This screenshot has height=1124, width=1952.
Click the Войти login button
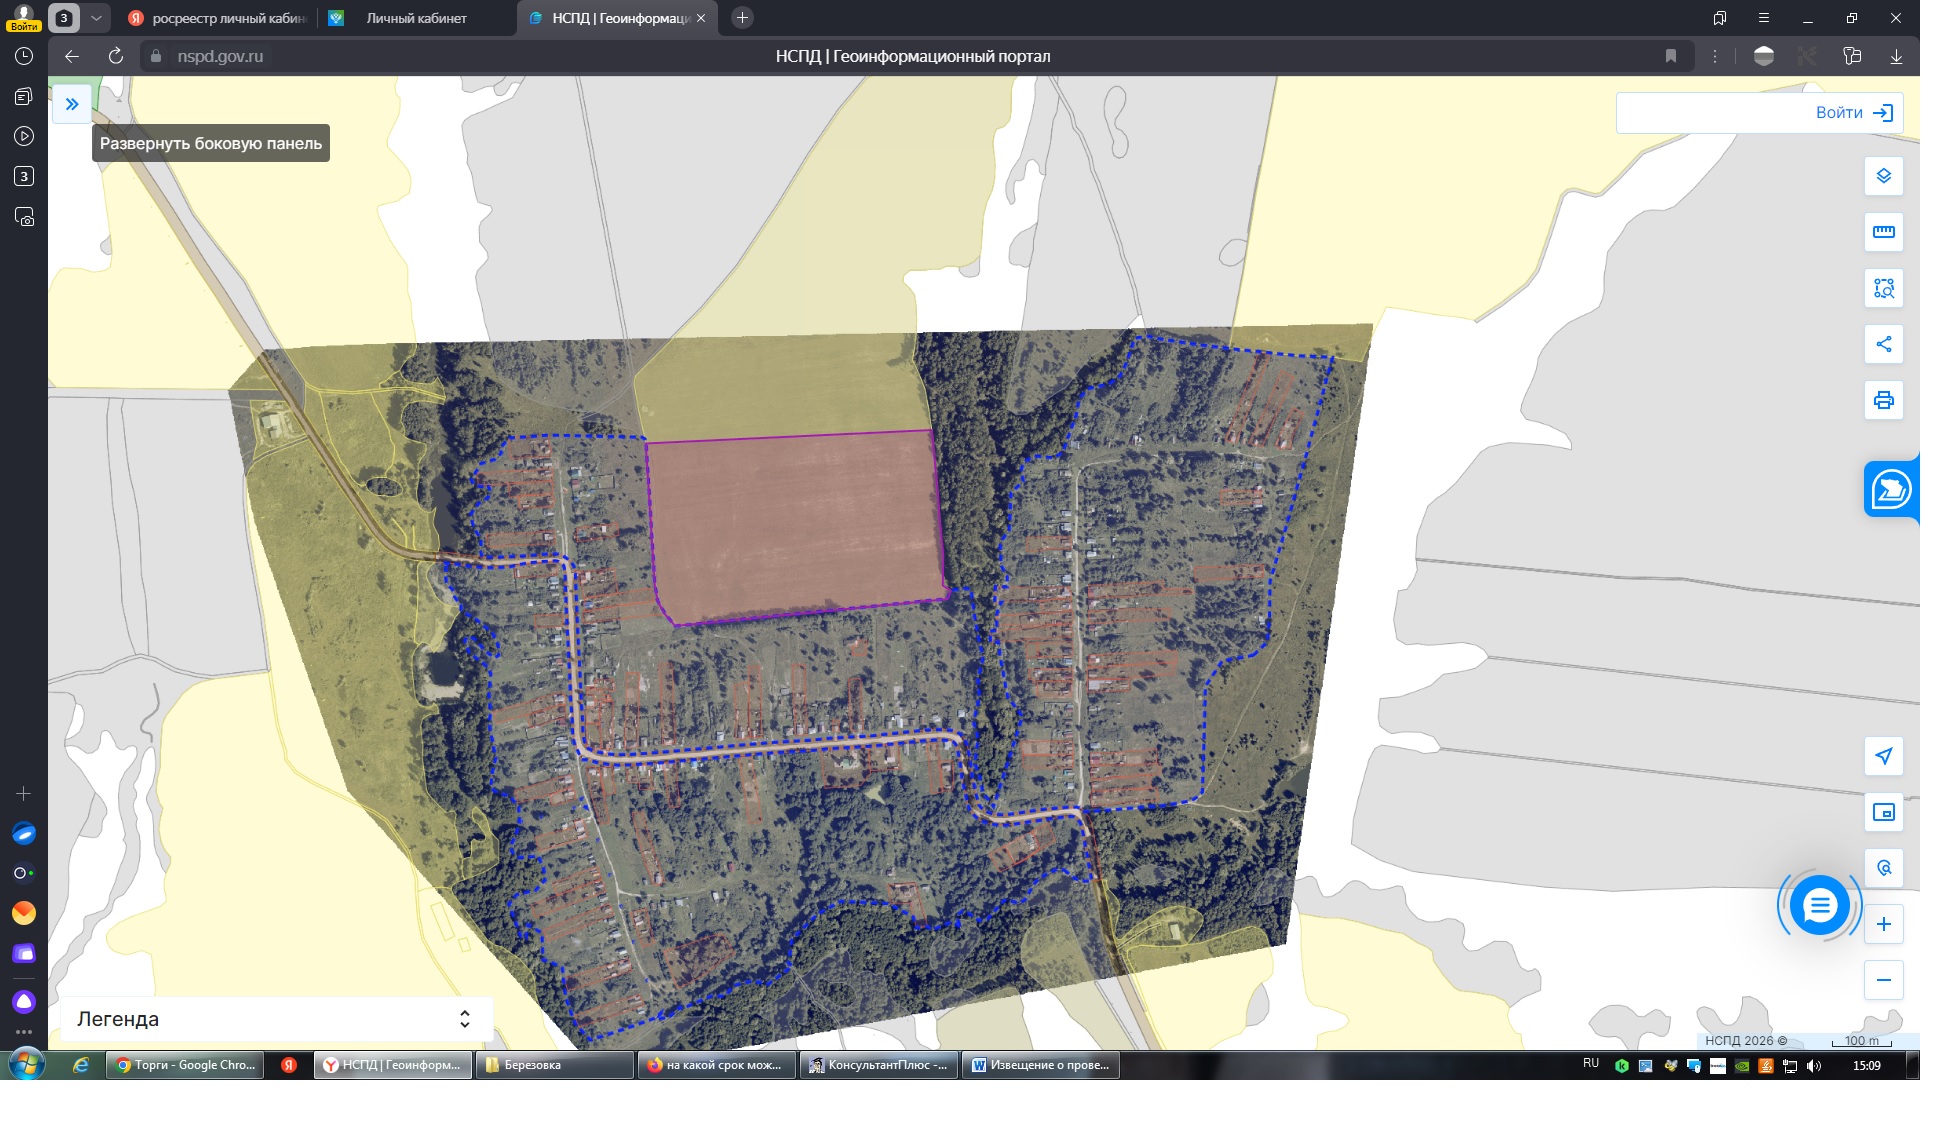[x=1760, y=113]
